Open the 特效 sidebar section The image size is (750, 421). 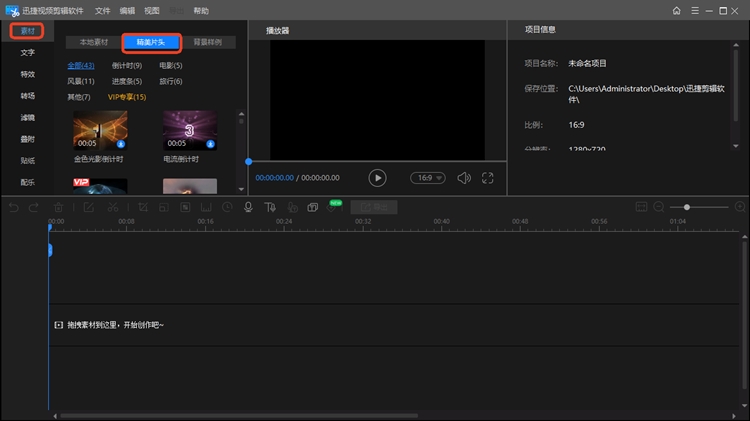(27, 74)
